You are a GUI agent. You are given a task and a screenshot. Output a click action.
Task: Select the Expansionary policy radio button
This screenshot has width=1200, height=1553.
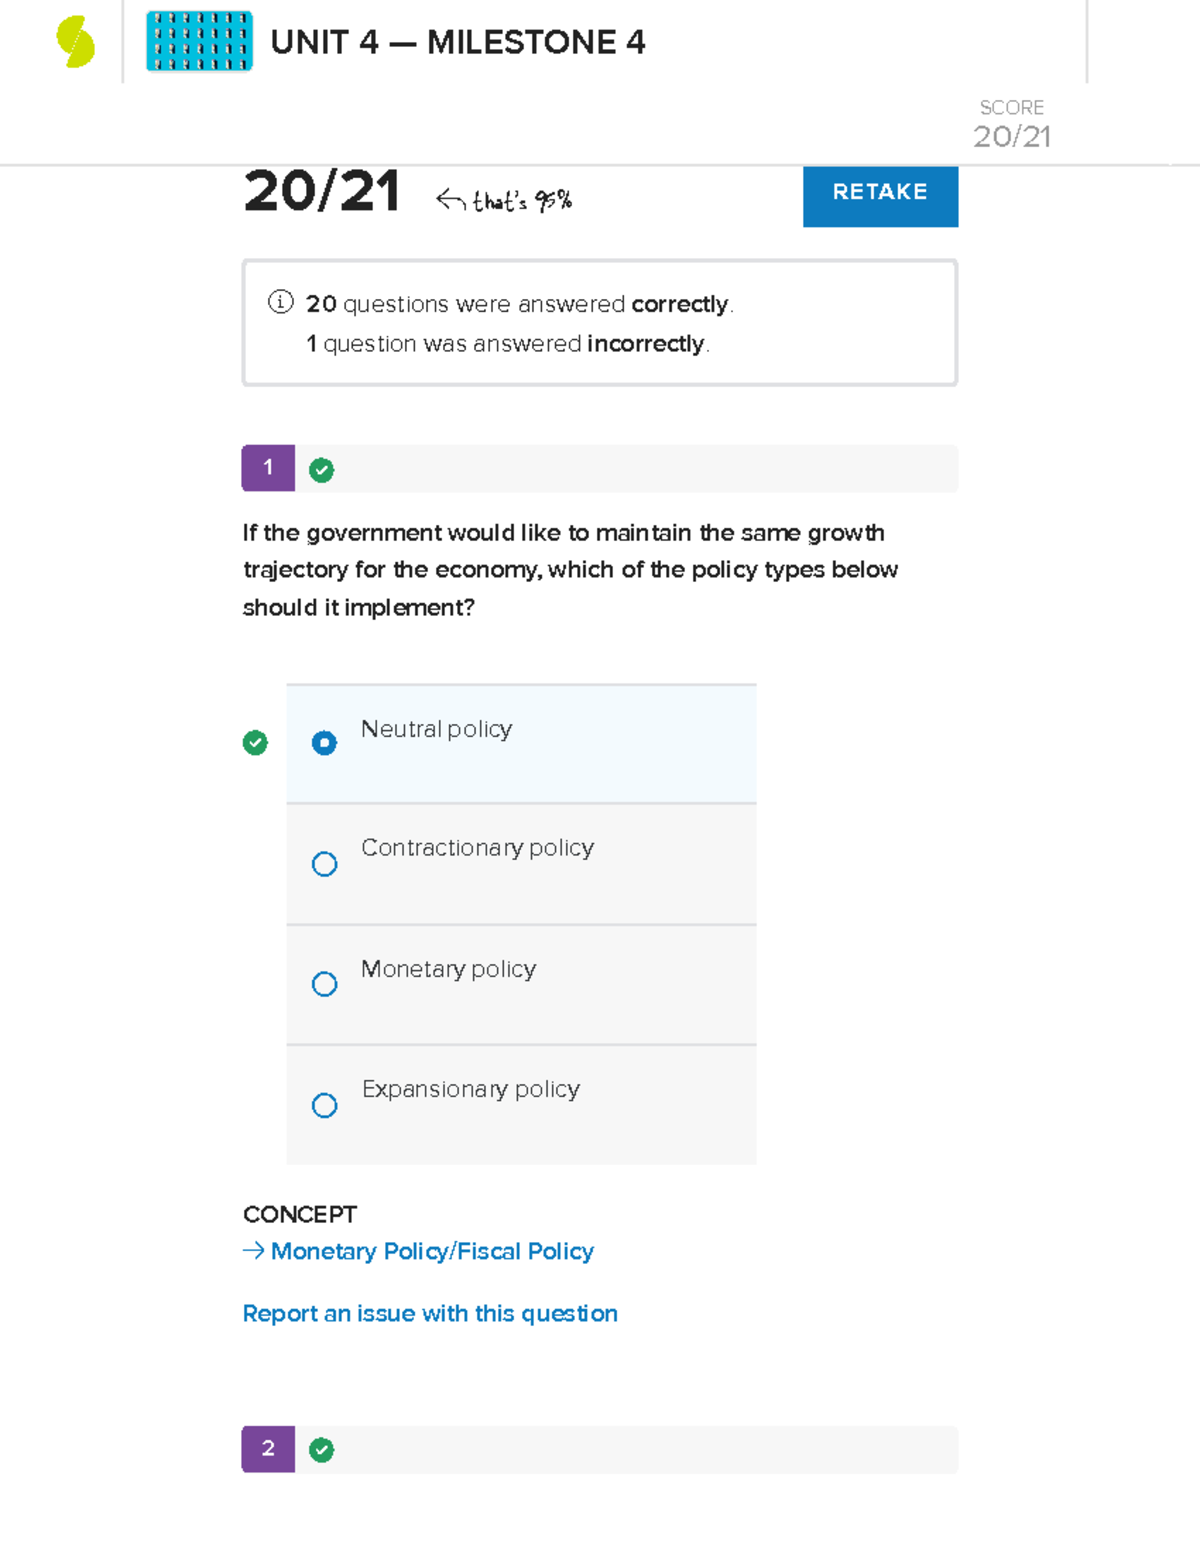pyautogui.click(x=324, y=1105)
